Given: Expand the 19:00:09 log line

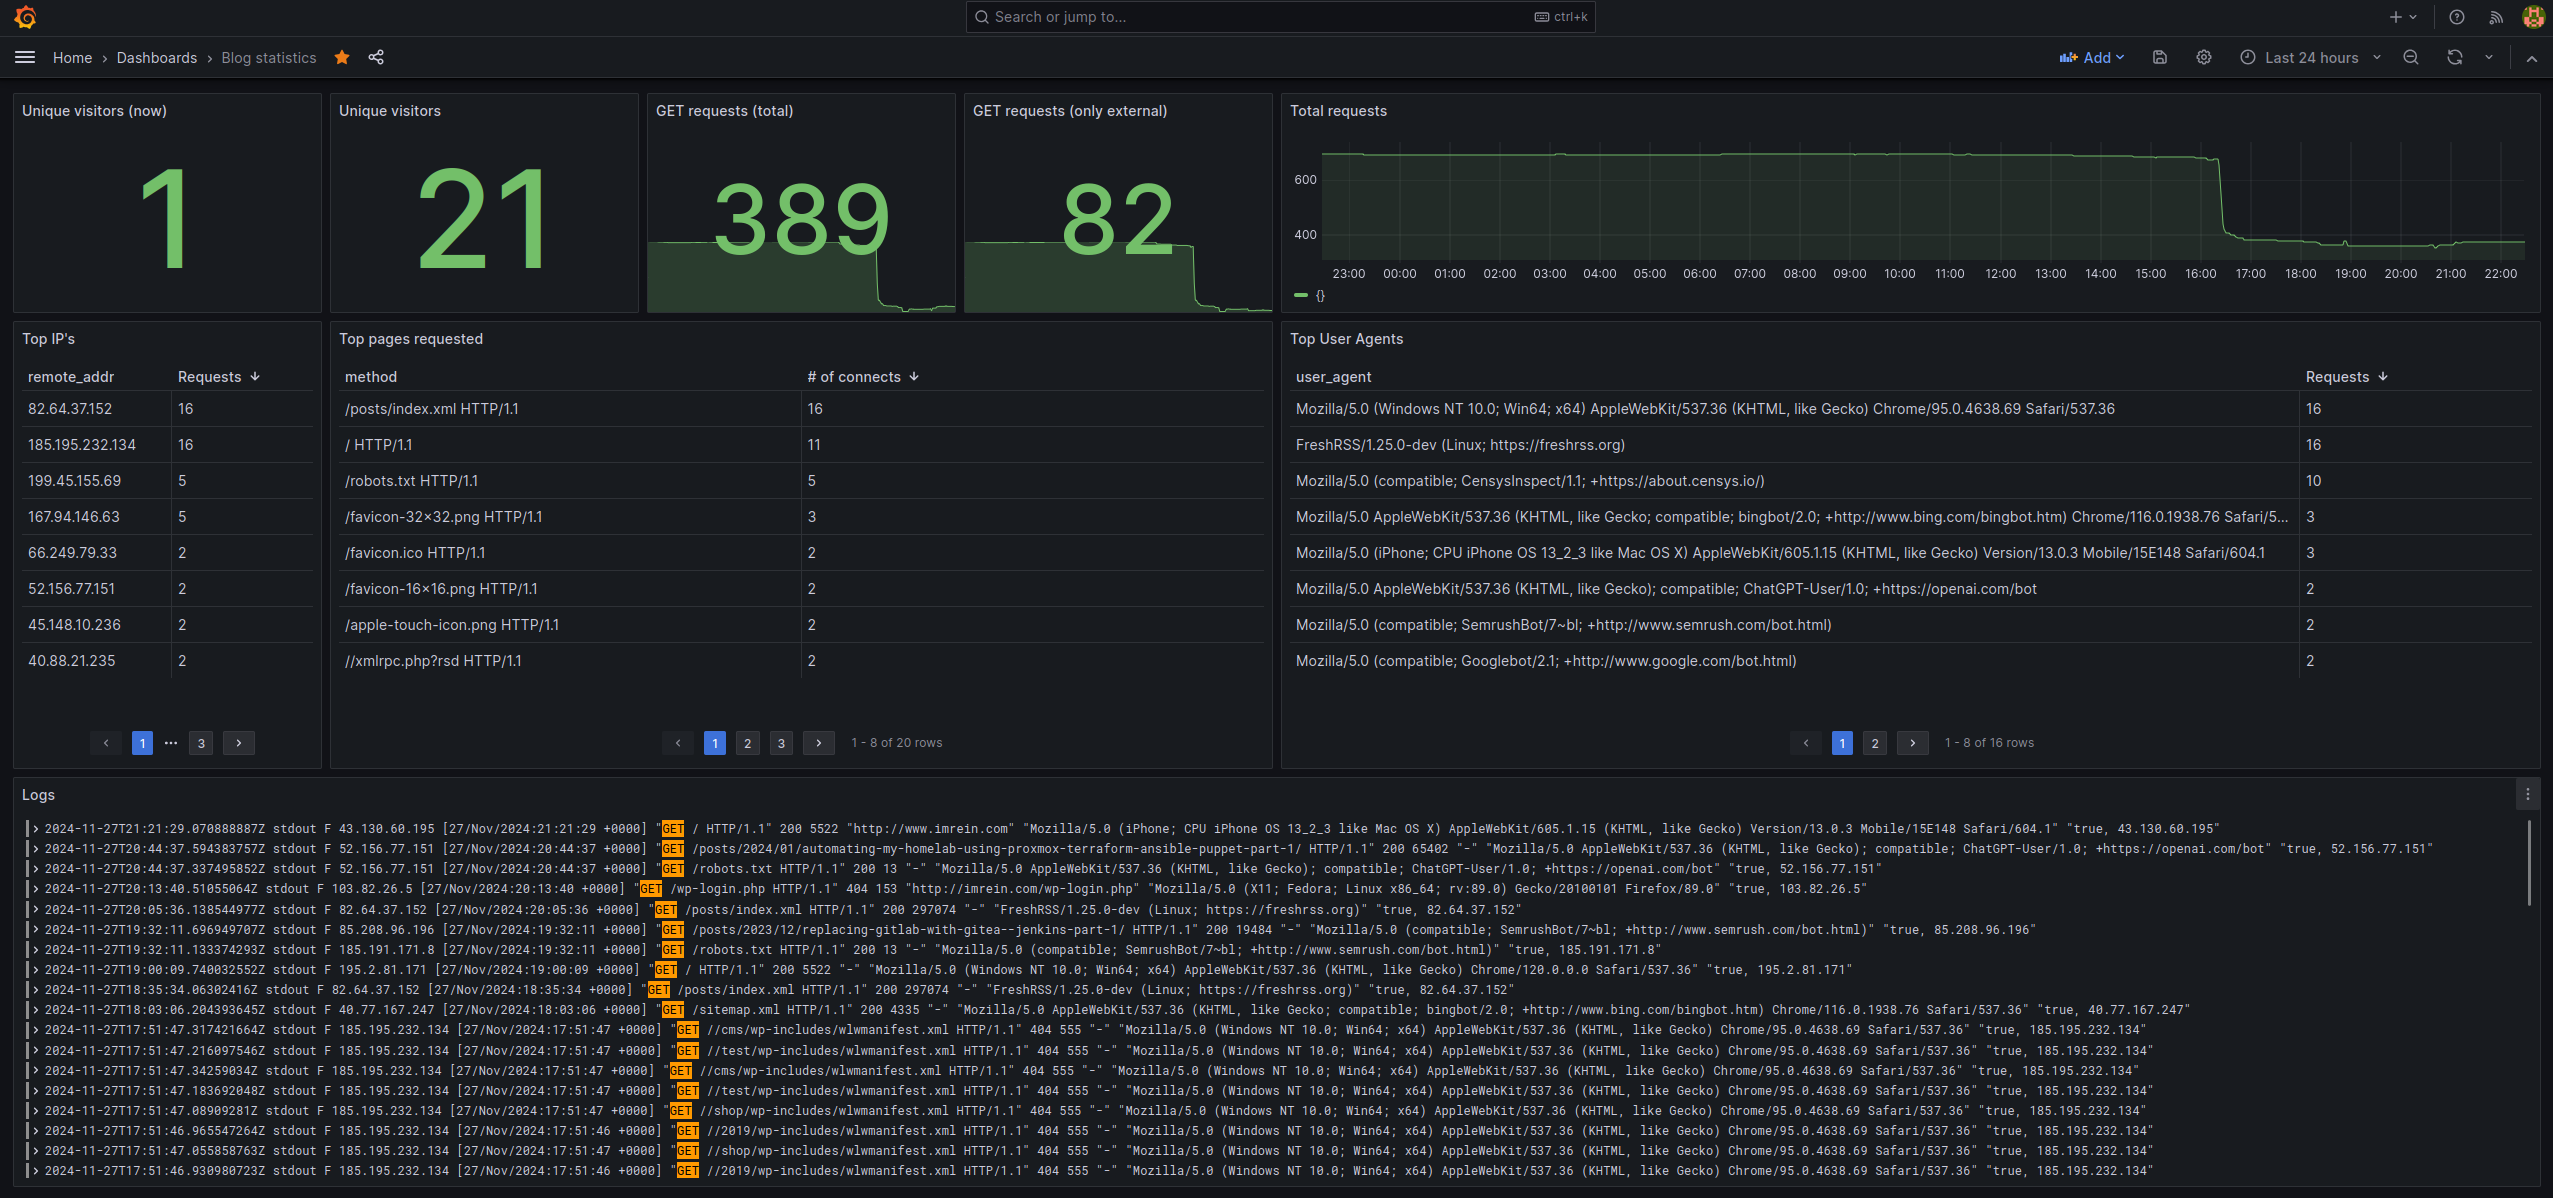Looking at the screenshot, I should pyautogui.click(x=36, y=970).
